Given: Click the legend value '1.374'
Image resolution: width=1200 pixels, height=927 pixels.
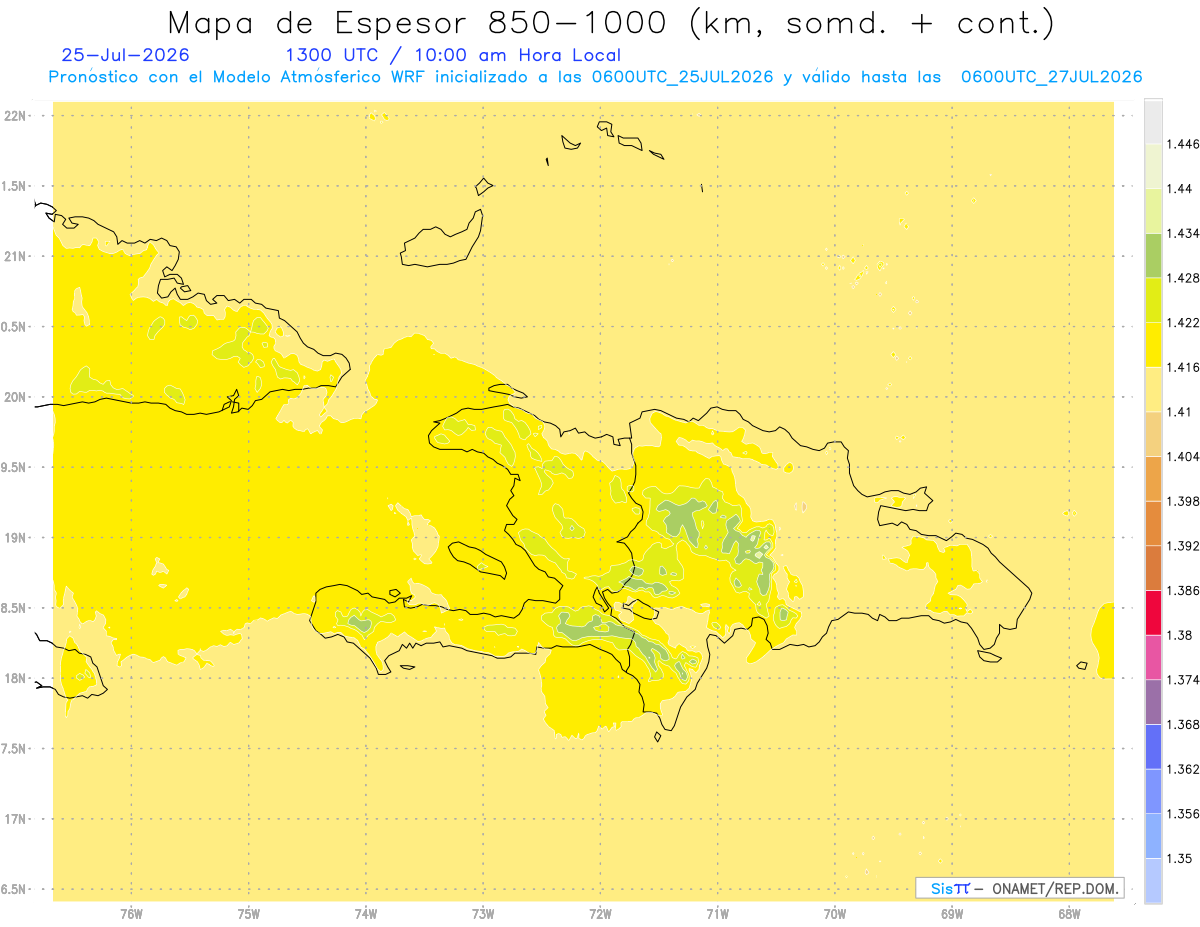Looking at the screenshot, I should [1183, 679].
